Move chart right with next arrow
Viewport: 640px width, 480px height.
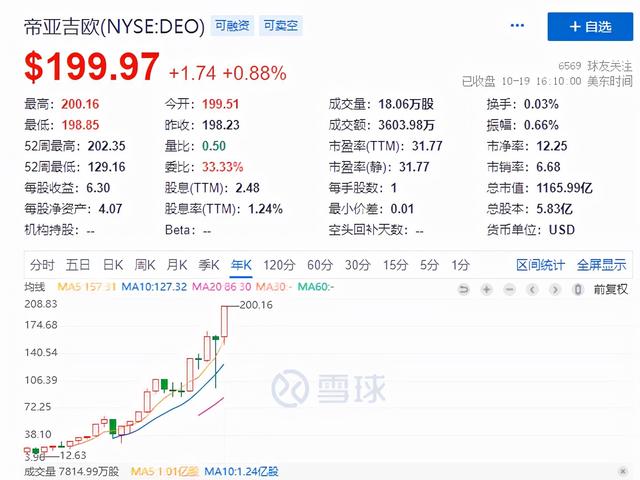[x=555, y=289]
